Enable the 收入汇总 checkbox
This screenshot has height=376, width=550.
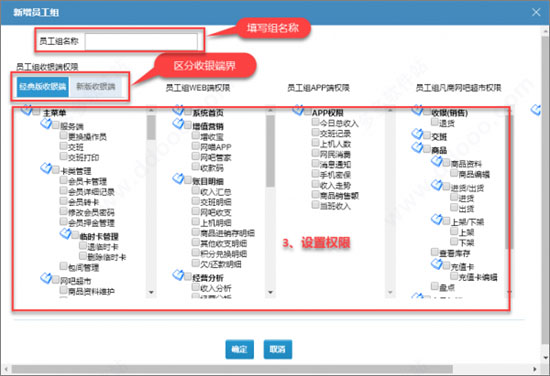pos(196,190)
